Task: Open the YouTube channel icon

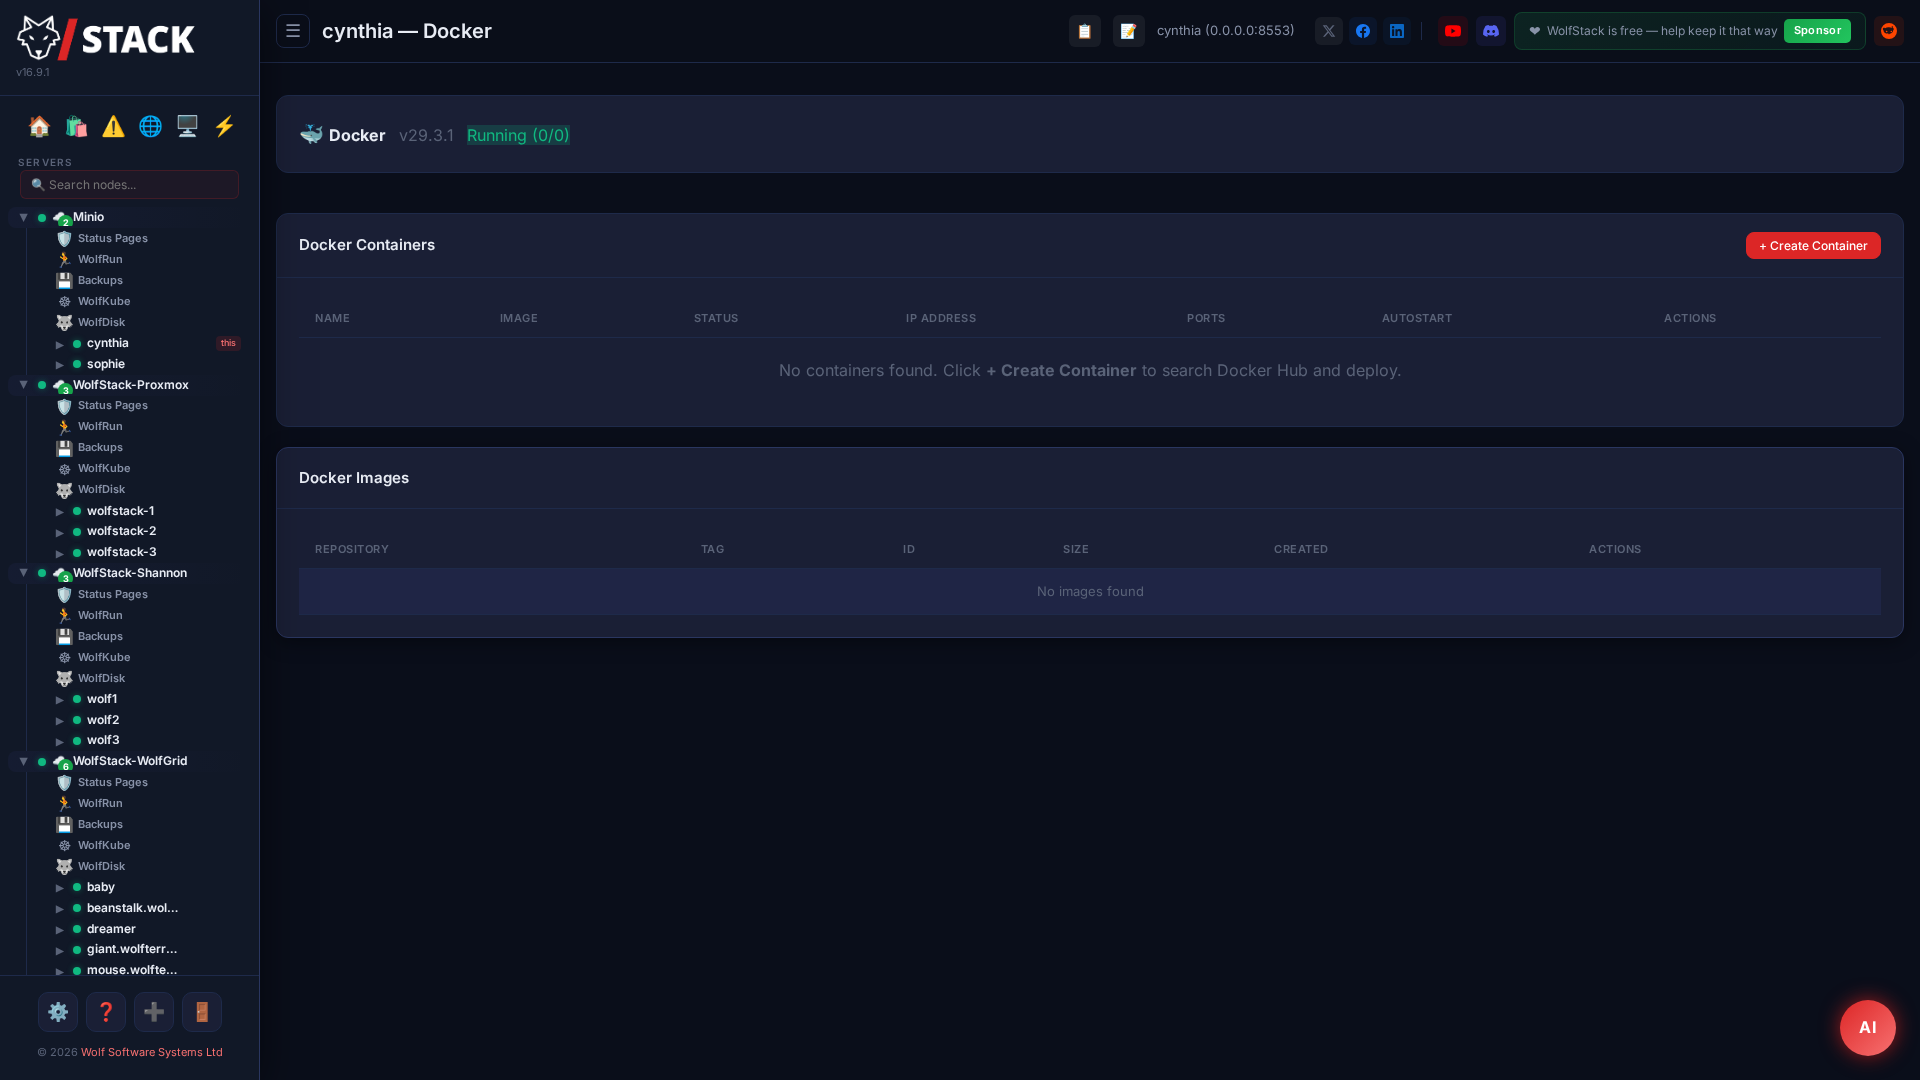Action: pyautogui.click(x=1453, y=31)
